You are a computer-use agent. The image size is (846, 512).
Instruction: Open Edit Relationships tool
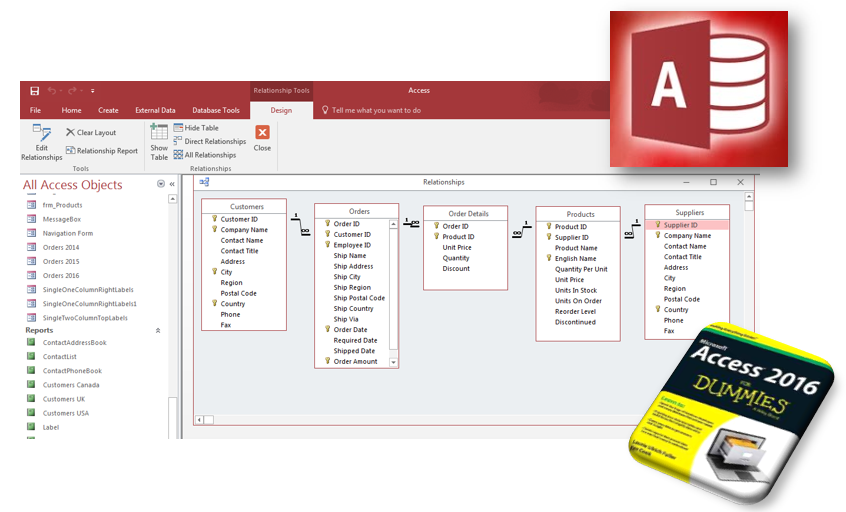tap(42, 142)
